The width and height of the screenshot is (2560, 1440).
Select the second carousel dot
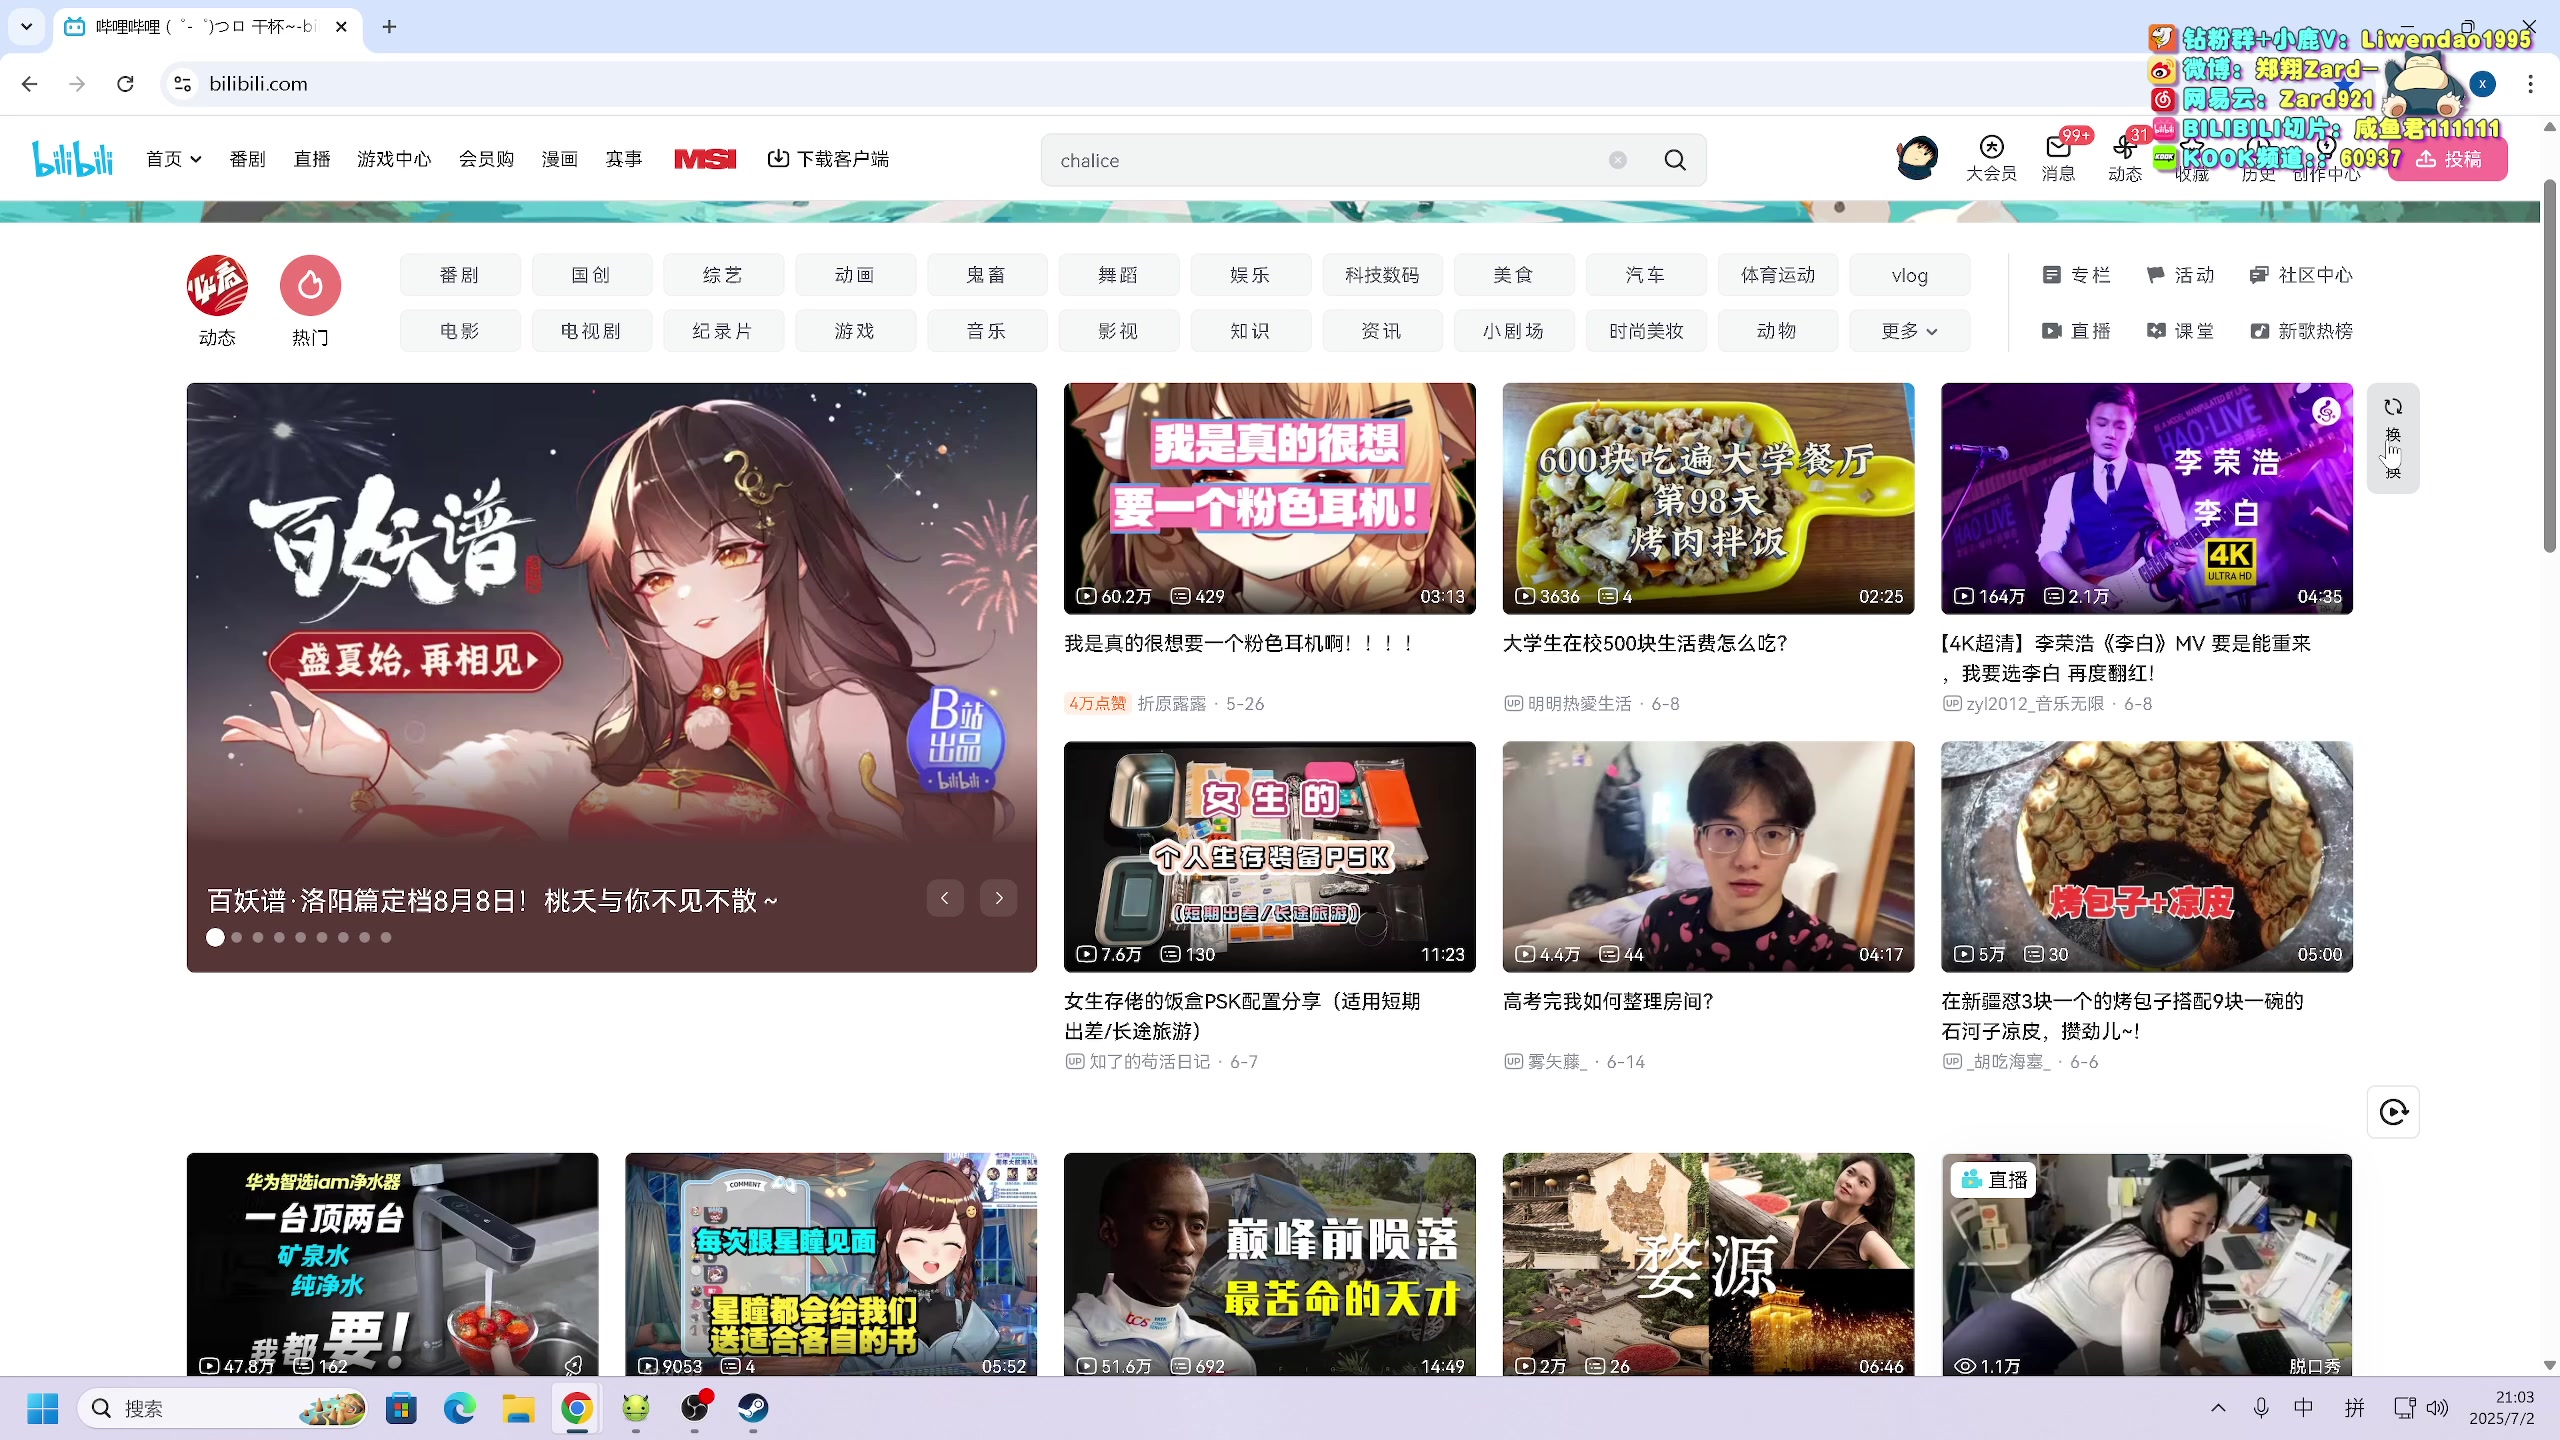[x=237, y=937]
